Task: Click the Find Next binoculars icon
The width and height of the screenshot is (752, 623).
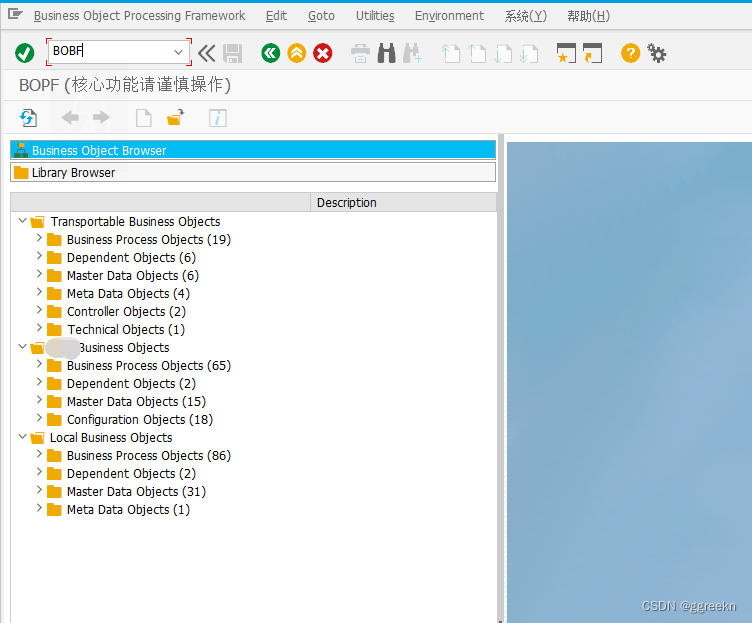Action: tap(412, 53)
